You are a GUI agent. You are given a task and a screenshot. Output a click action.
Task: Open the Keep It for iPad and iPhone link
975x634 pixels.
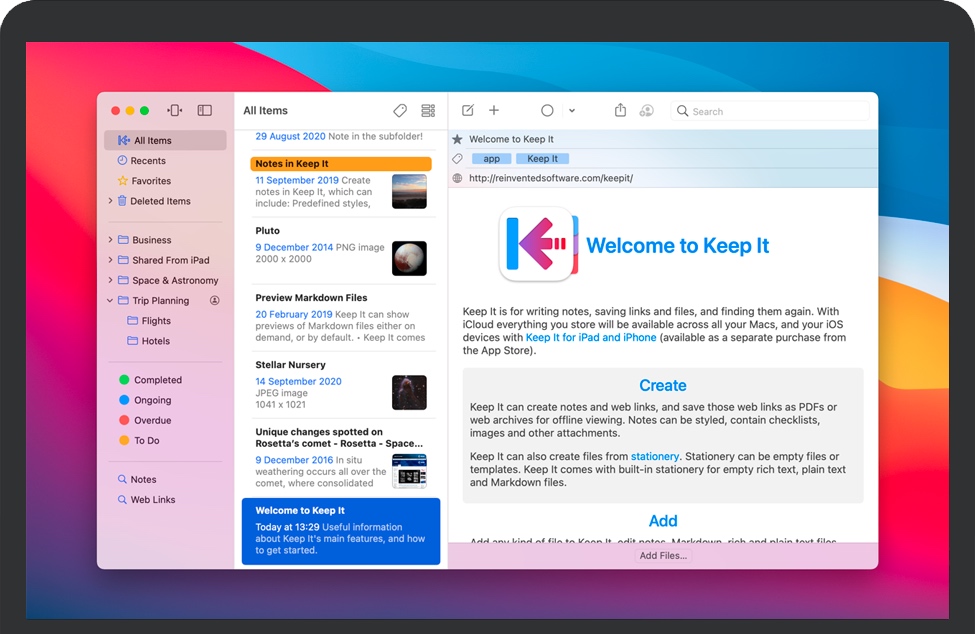tap(591, 338)
